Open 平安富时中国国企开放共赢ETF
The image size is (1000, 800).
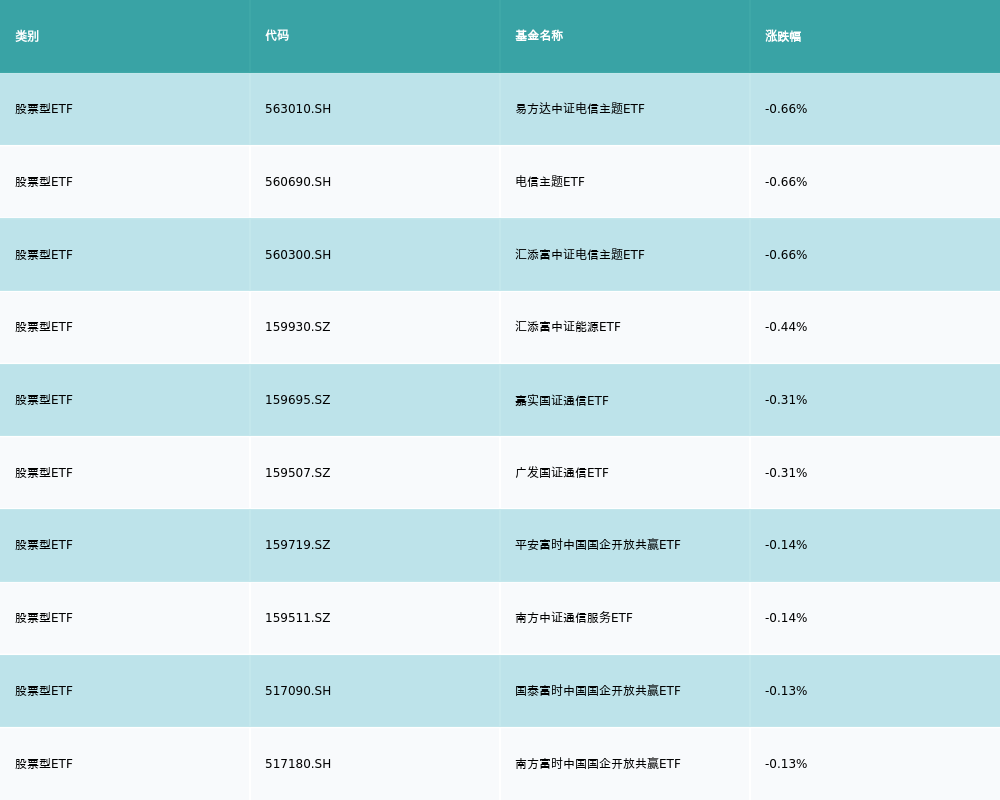coord(598,545)
